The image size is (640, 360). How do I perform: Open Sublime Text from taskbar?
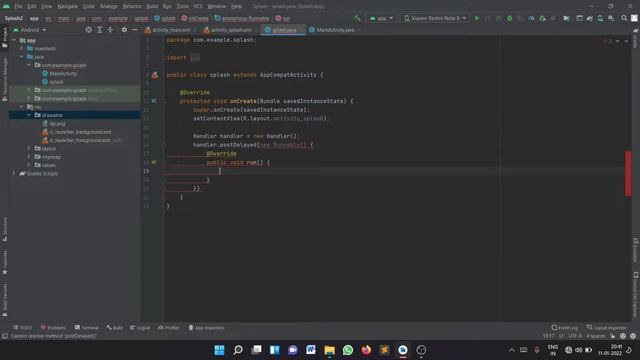pos(384,350)
